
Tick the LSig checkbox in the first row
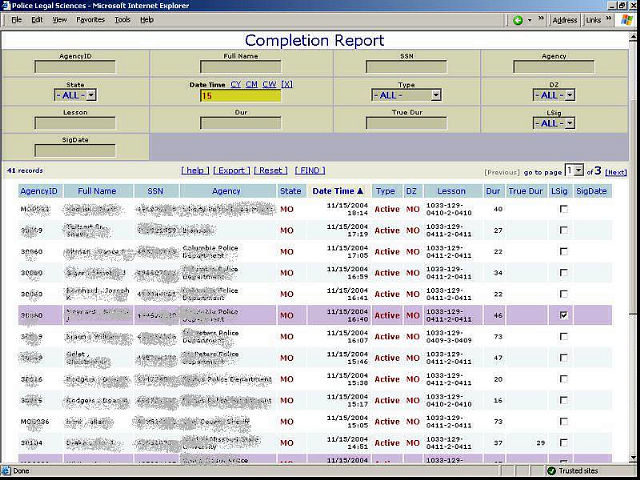(x=563, y=209)
